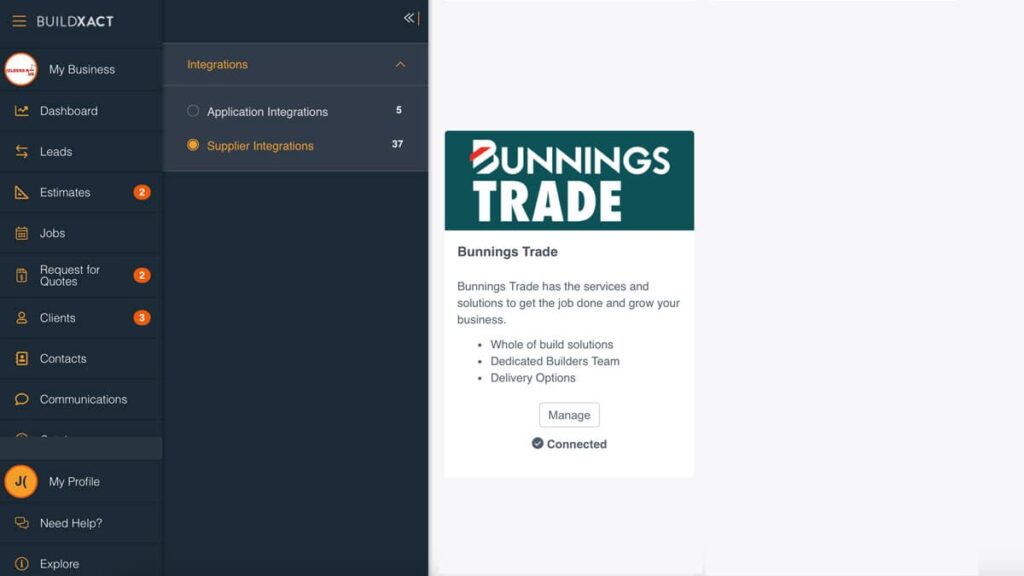Click the Communications chat bubble icon
Image resolution: width=1024 pixels, height=576 pixels.
22,400
